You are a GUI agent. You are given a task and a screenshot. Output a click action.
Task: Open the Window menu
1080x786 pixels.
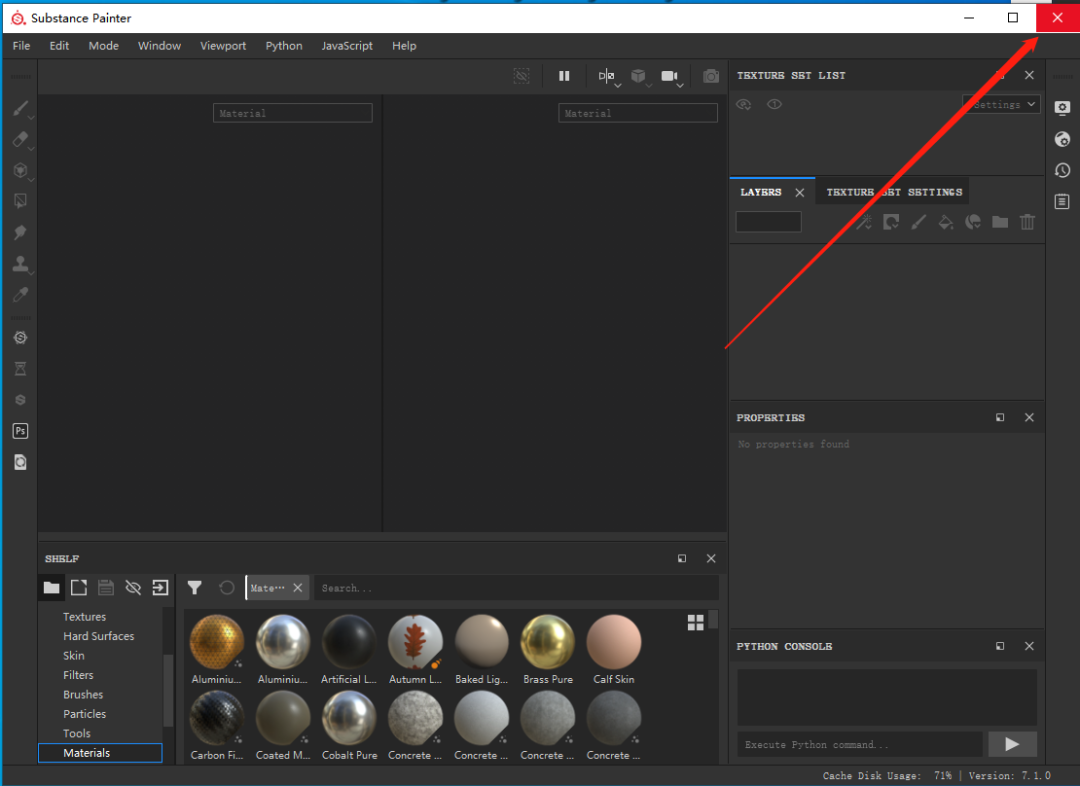(159, 45)
